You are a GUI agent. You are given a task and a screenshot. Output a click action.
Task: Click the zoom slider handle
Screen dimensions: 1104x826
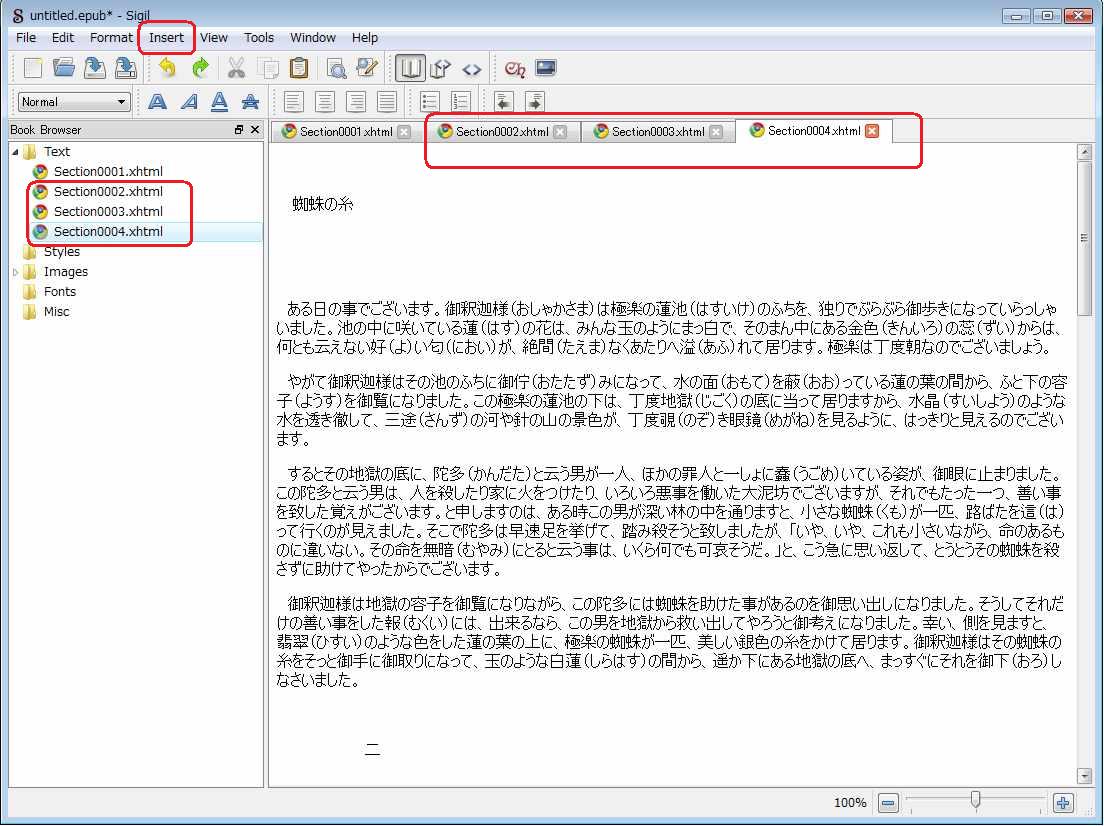[x=975, y=800]
